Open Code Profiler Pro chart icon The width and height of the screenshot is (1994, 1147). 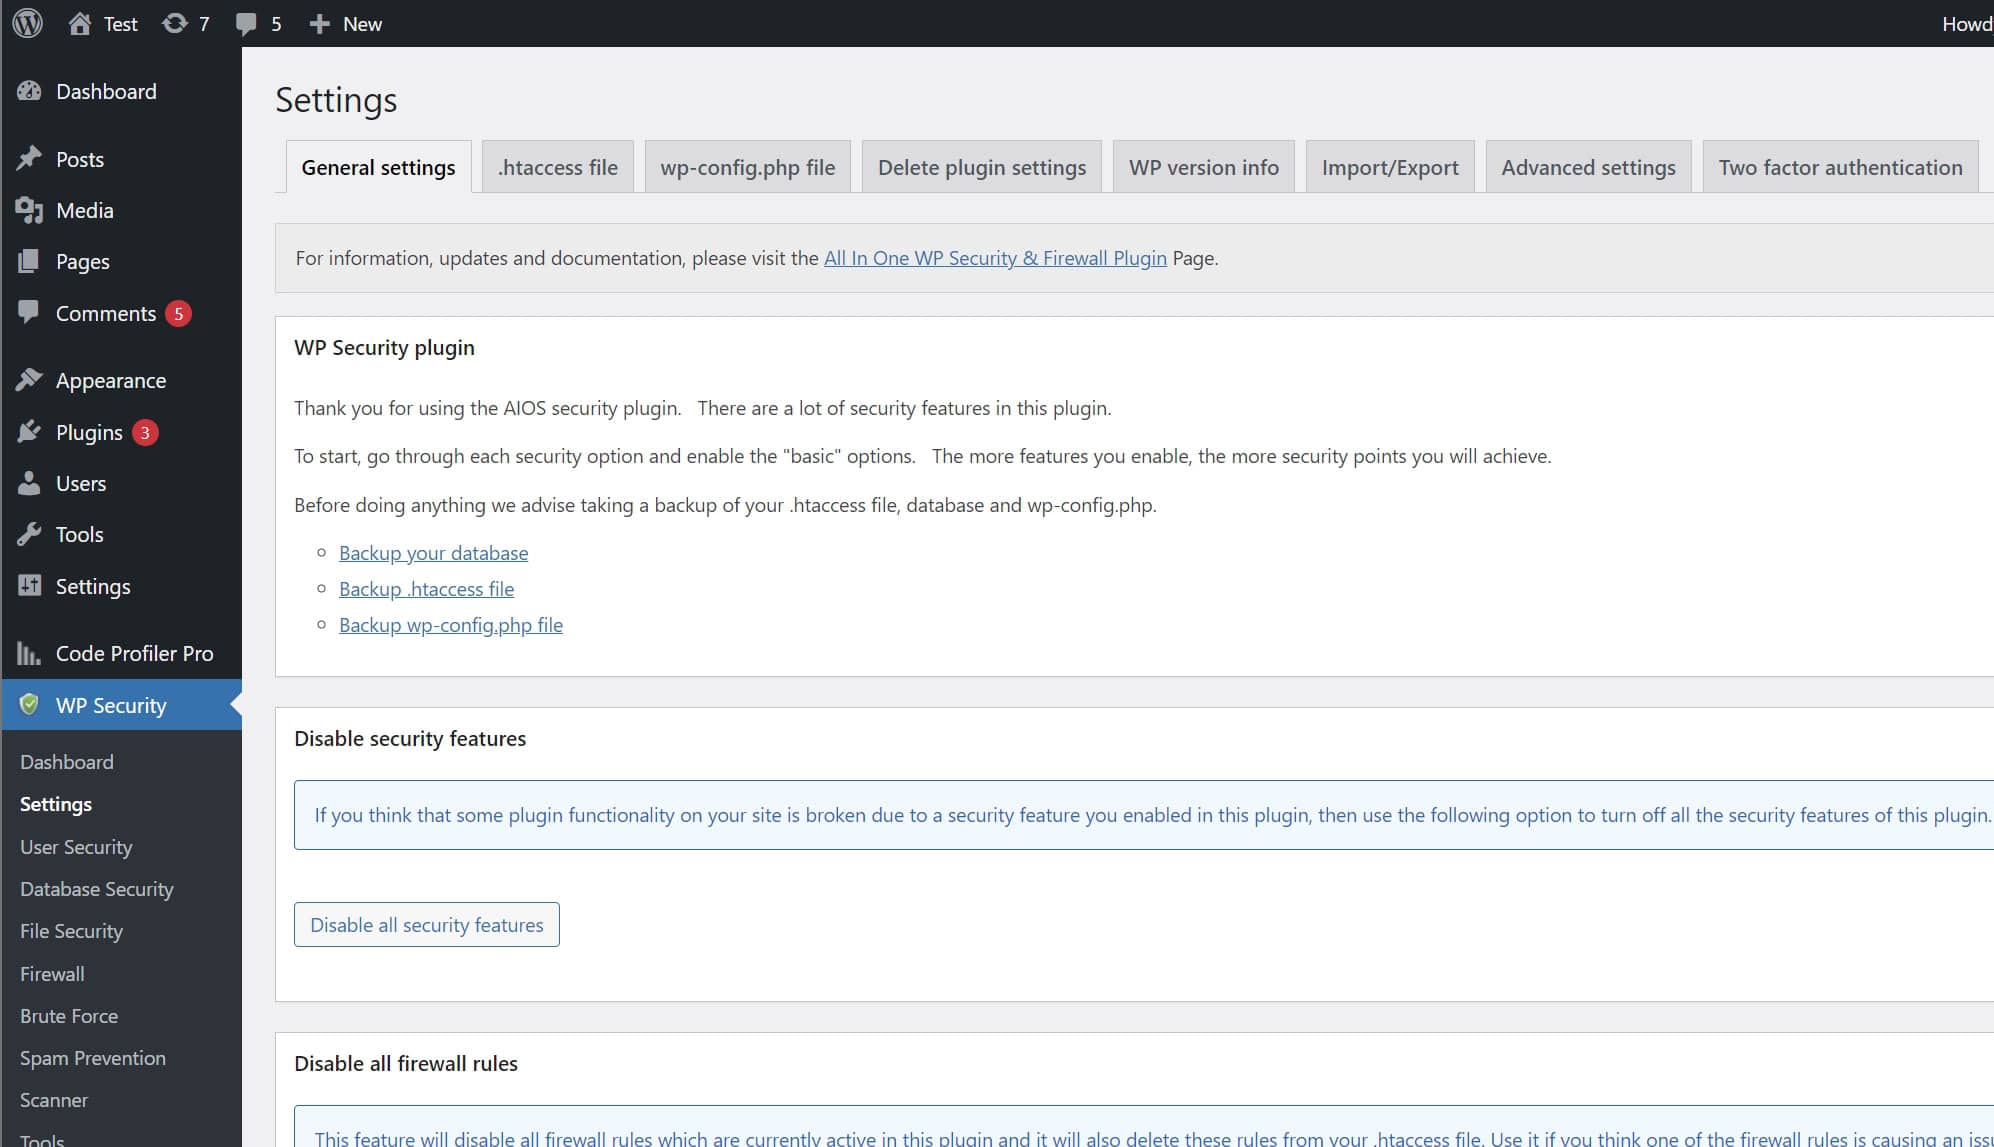coord(29,653)
